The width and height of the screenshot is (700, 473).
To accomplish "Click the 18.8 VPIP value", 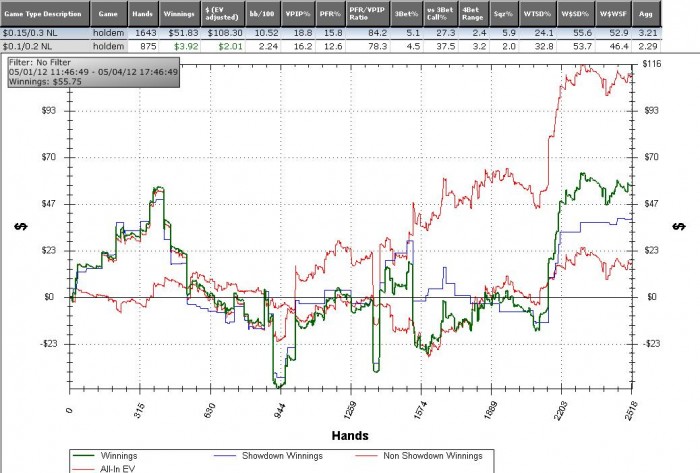I will (303, 33).
